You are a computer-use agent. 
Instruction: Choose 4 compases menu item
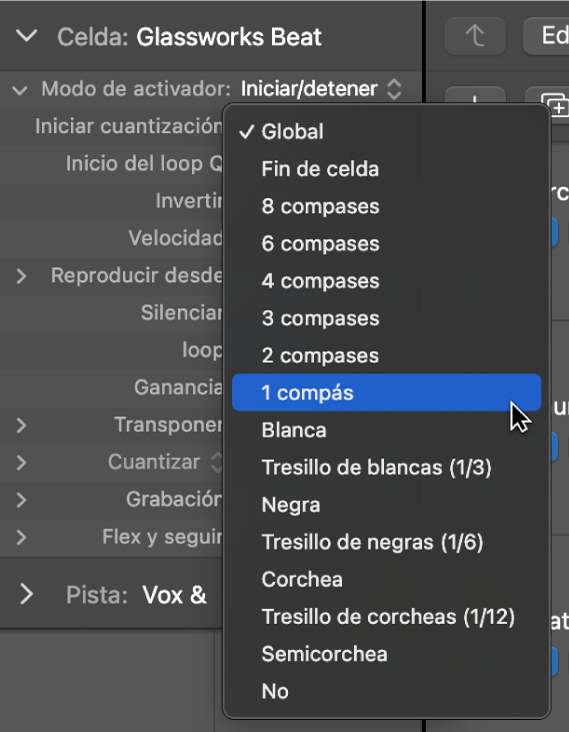(x=386, y=281)
